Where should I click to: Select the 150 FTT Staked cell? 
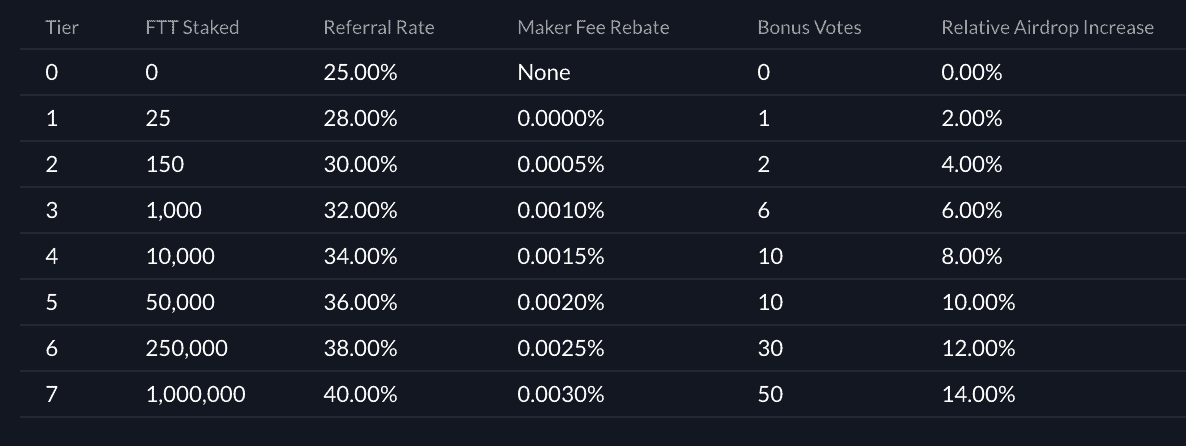[x=165, y=164]
